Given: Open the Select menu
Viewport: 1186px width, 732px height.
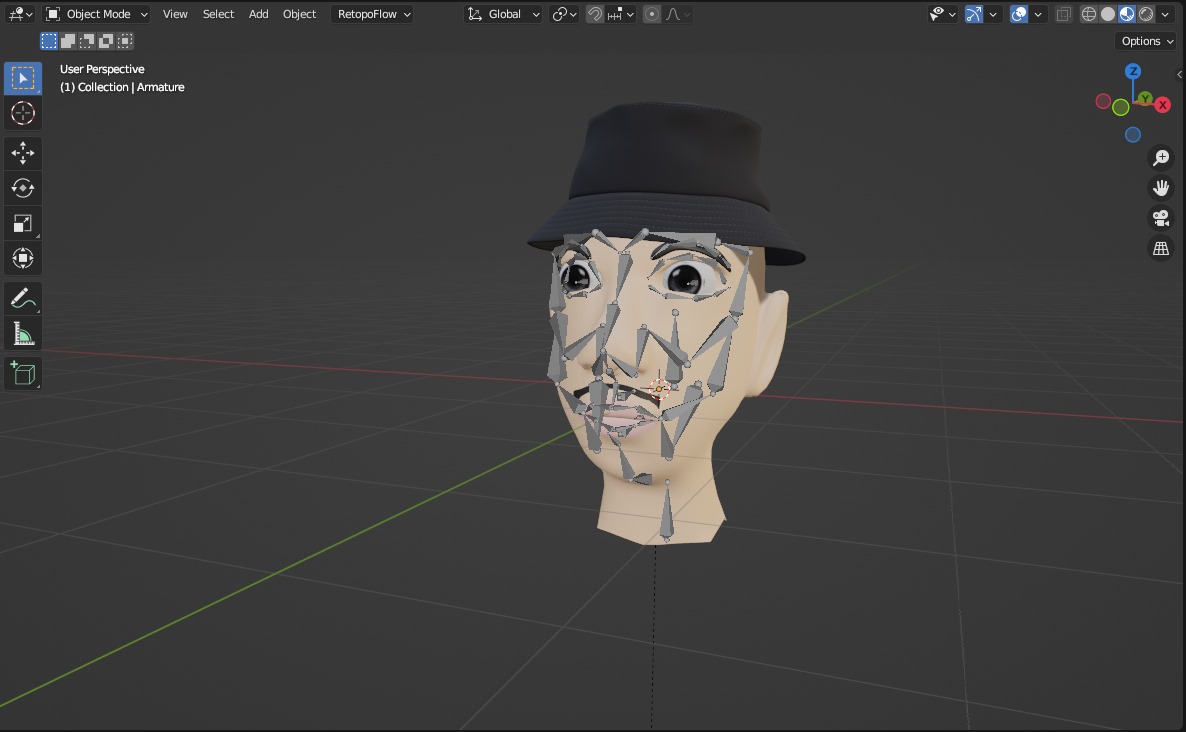Looking at the screenshot, I should [218, 14].
